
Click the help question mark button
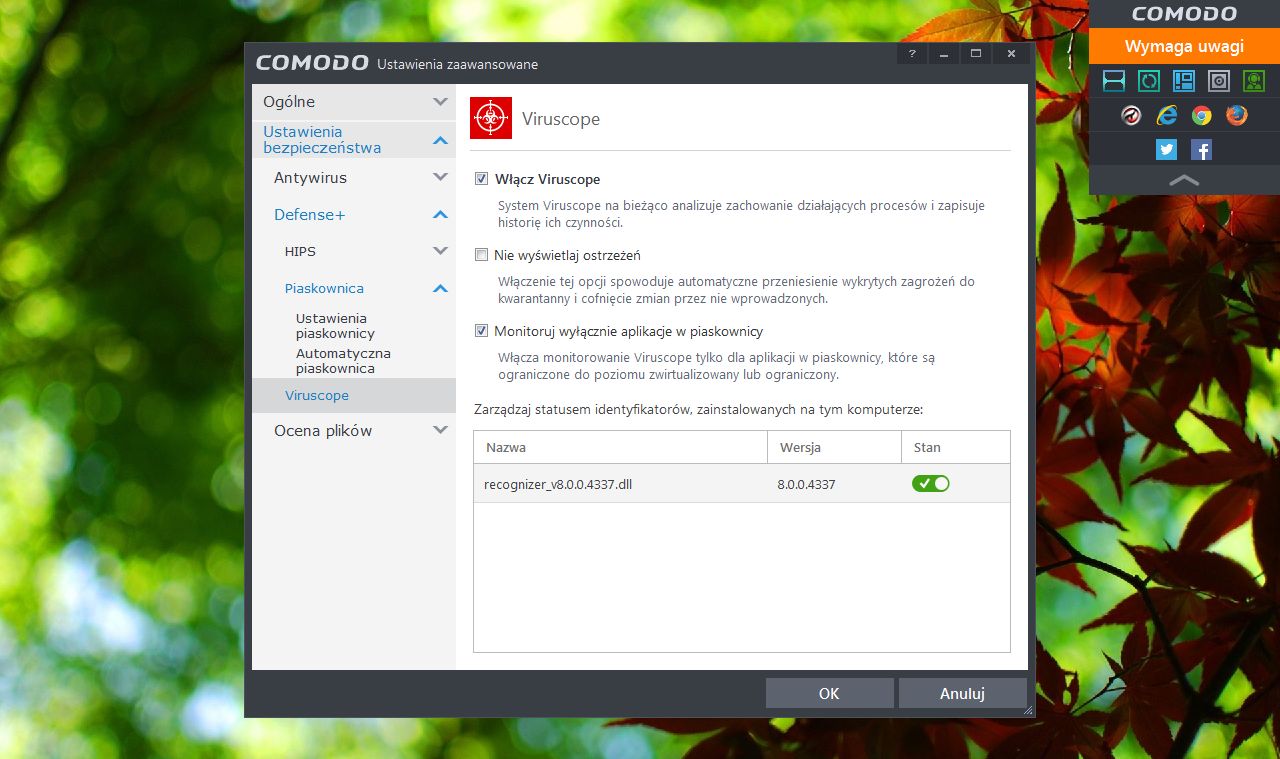tap(912, 54)
